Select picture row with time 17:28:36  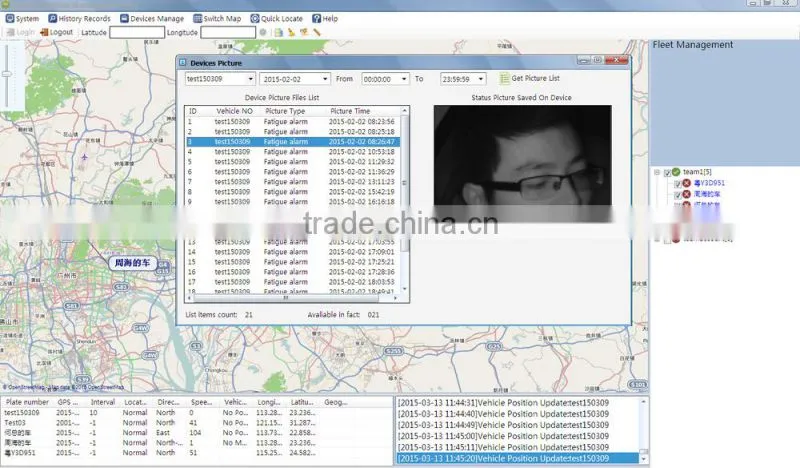click(293, 272)
